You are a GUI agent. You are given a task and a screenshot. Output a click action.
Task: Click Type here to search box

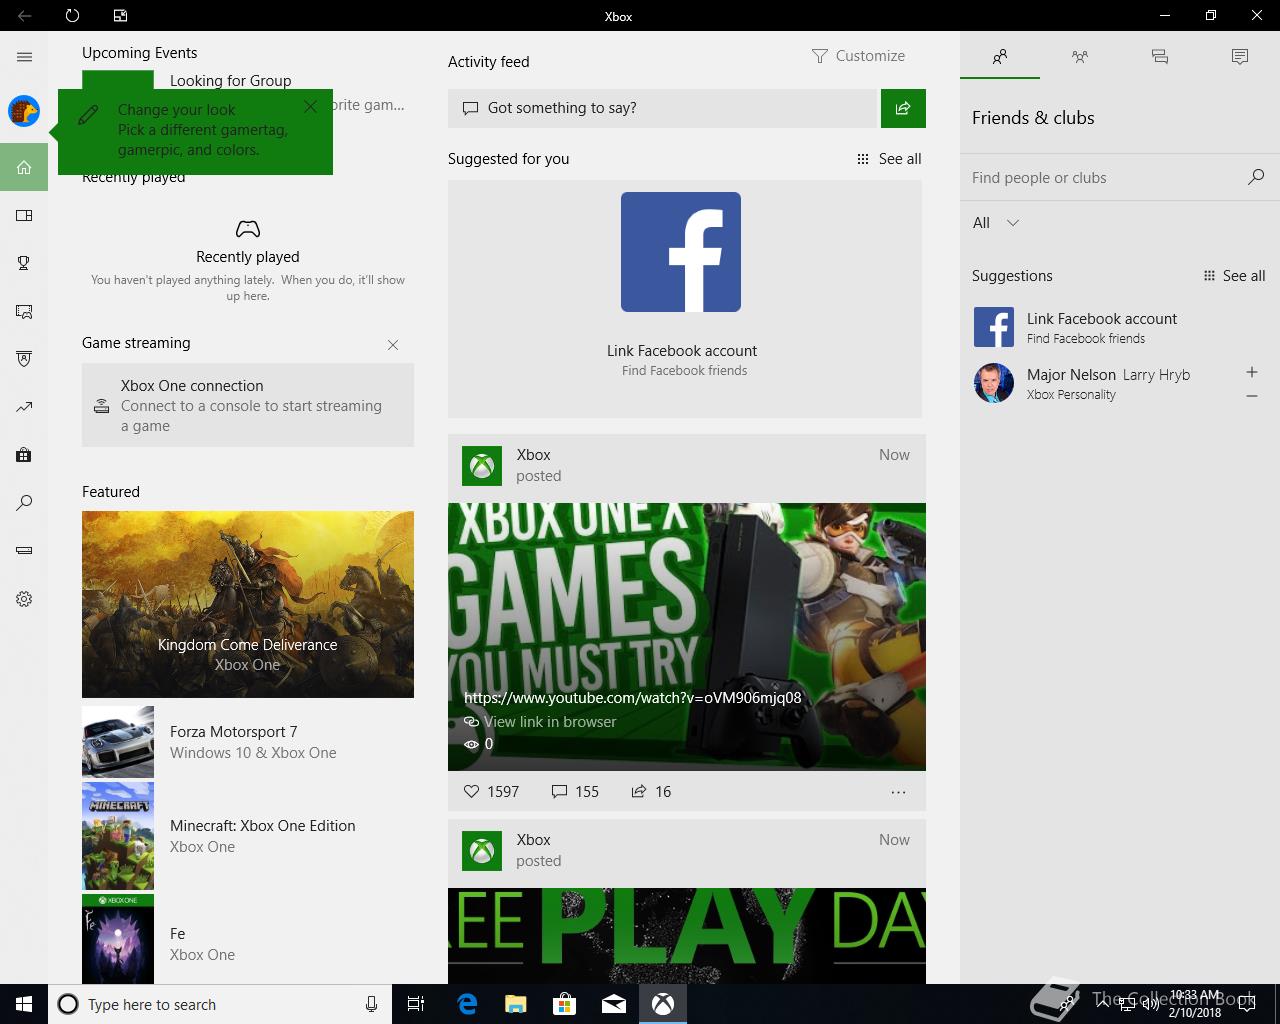(220, 1004)
